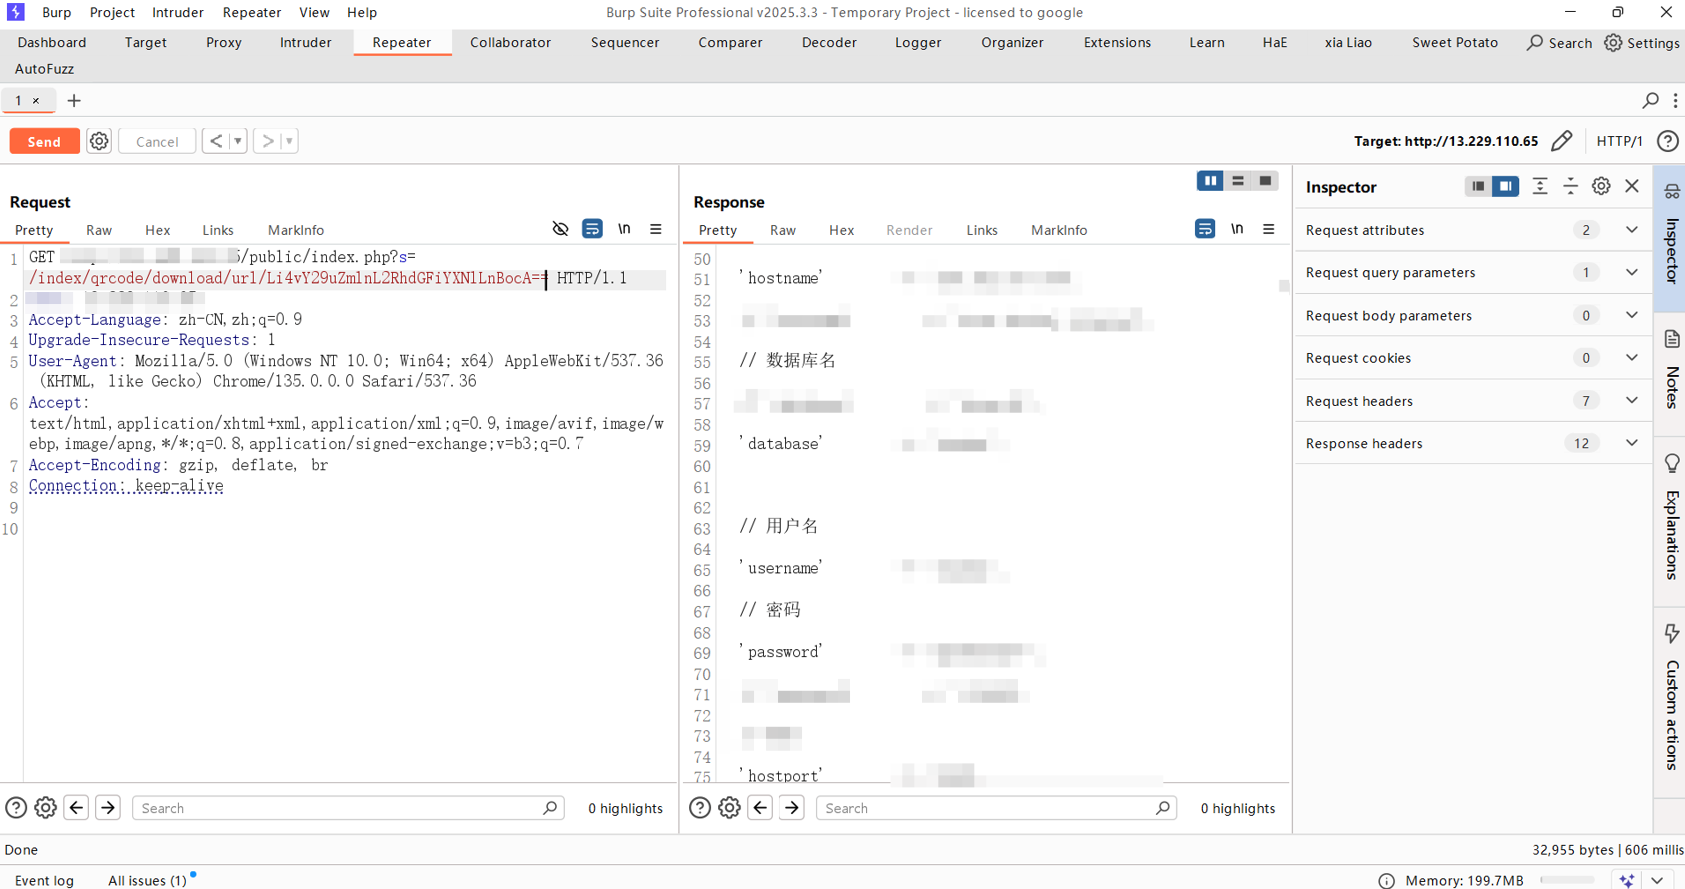Go back to previous request in history

(216, 141)
